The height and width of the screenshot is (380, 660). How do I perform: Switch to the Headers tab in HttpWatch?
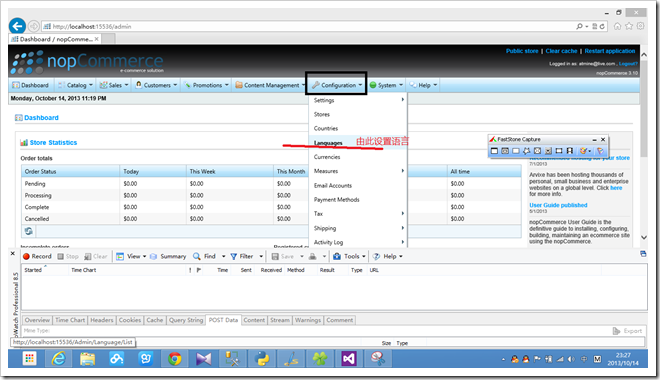pyautogui.click(x=102, y=320)
